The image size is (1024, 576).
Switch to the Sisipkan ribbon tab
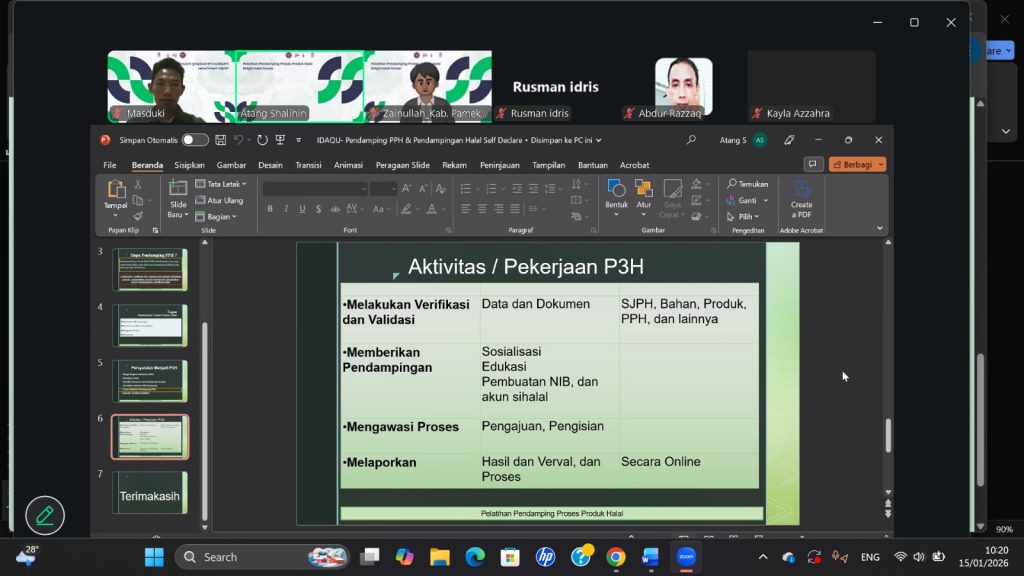(x=189, y=165)
